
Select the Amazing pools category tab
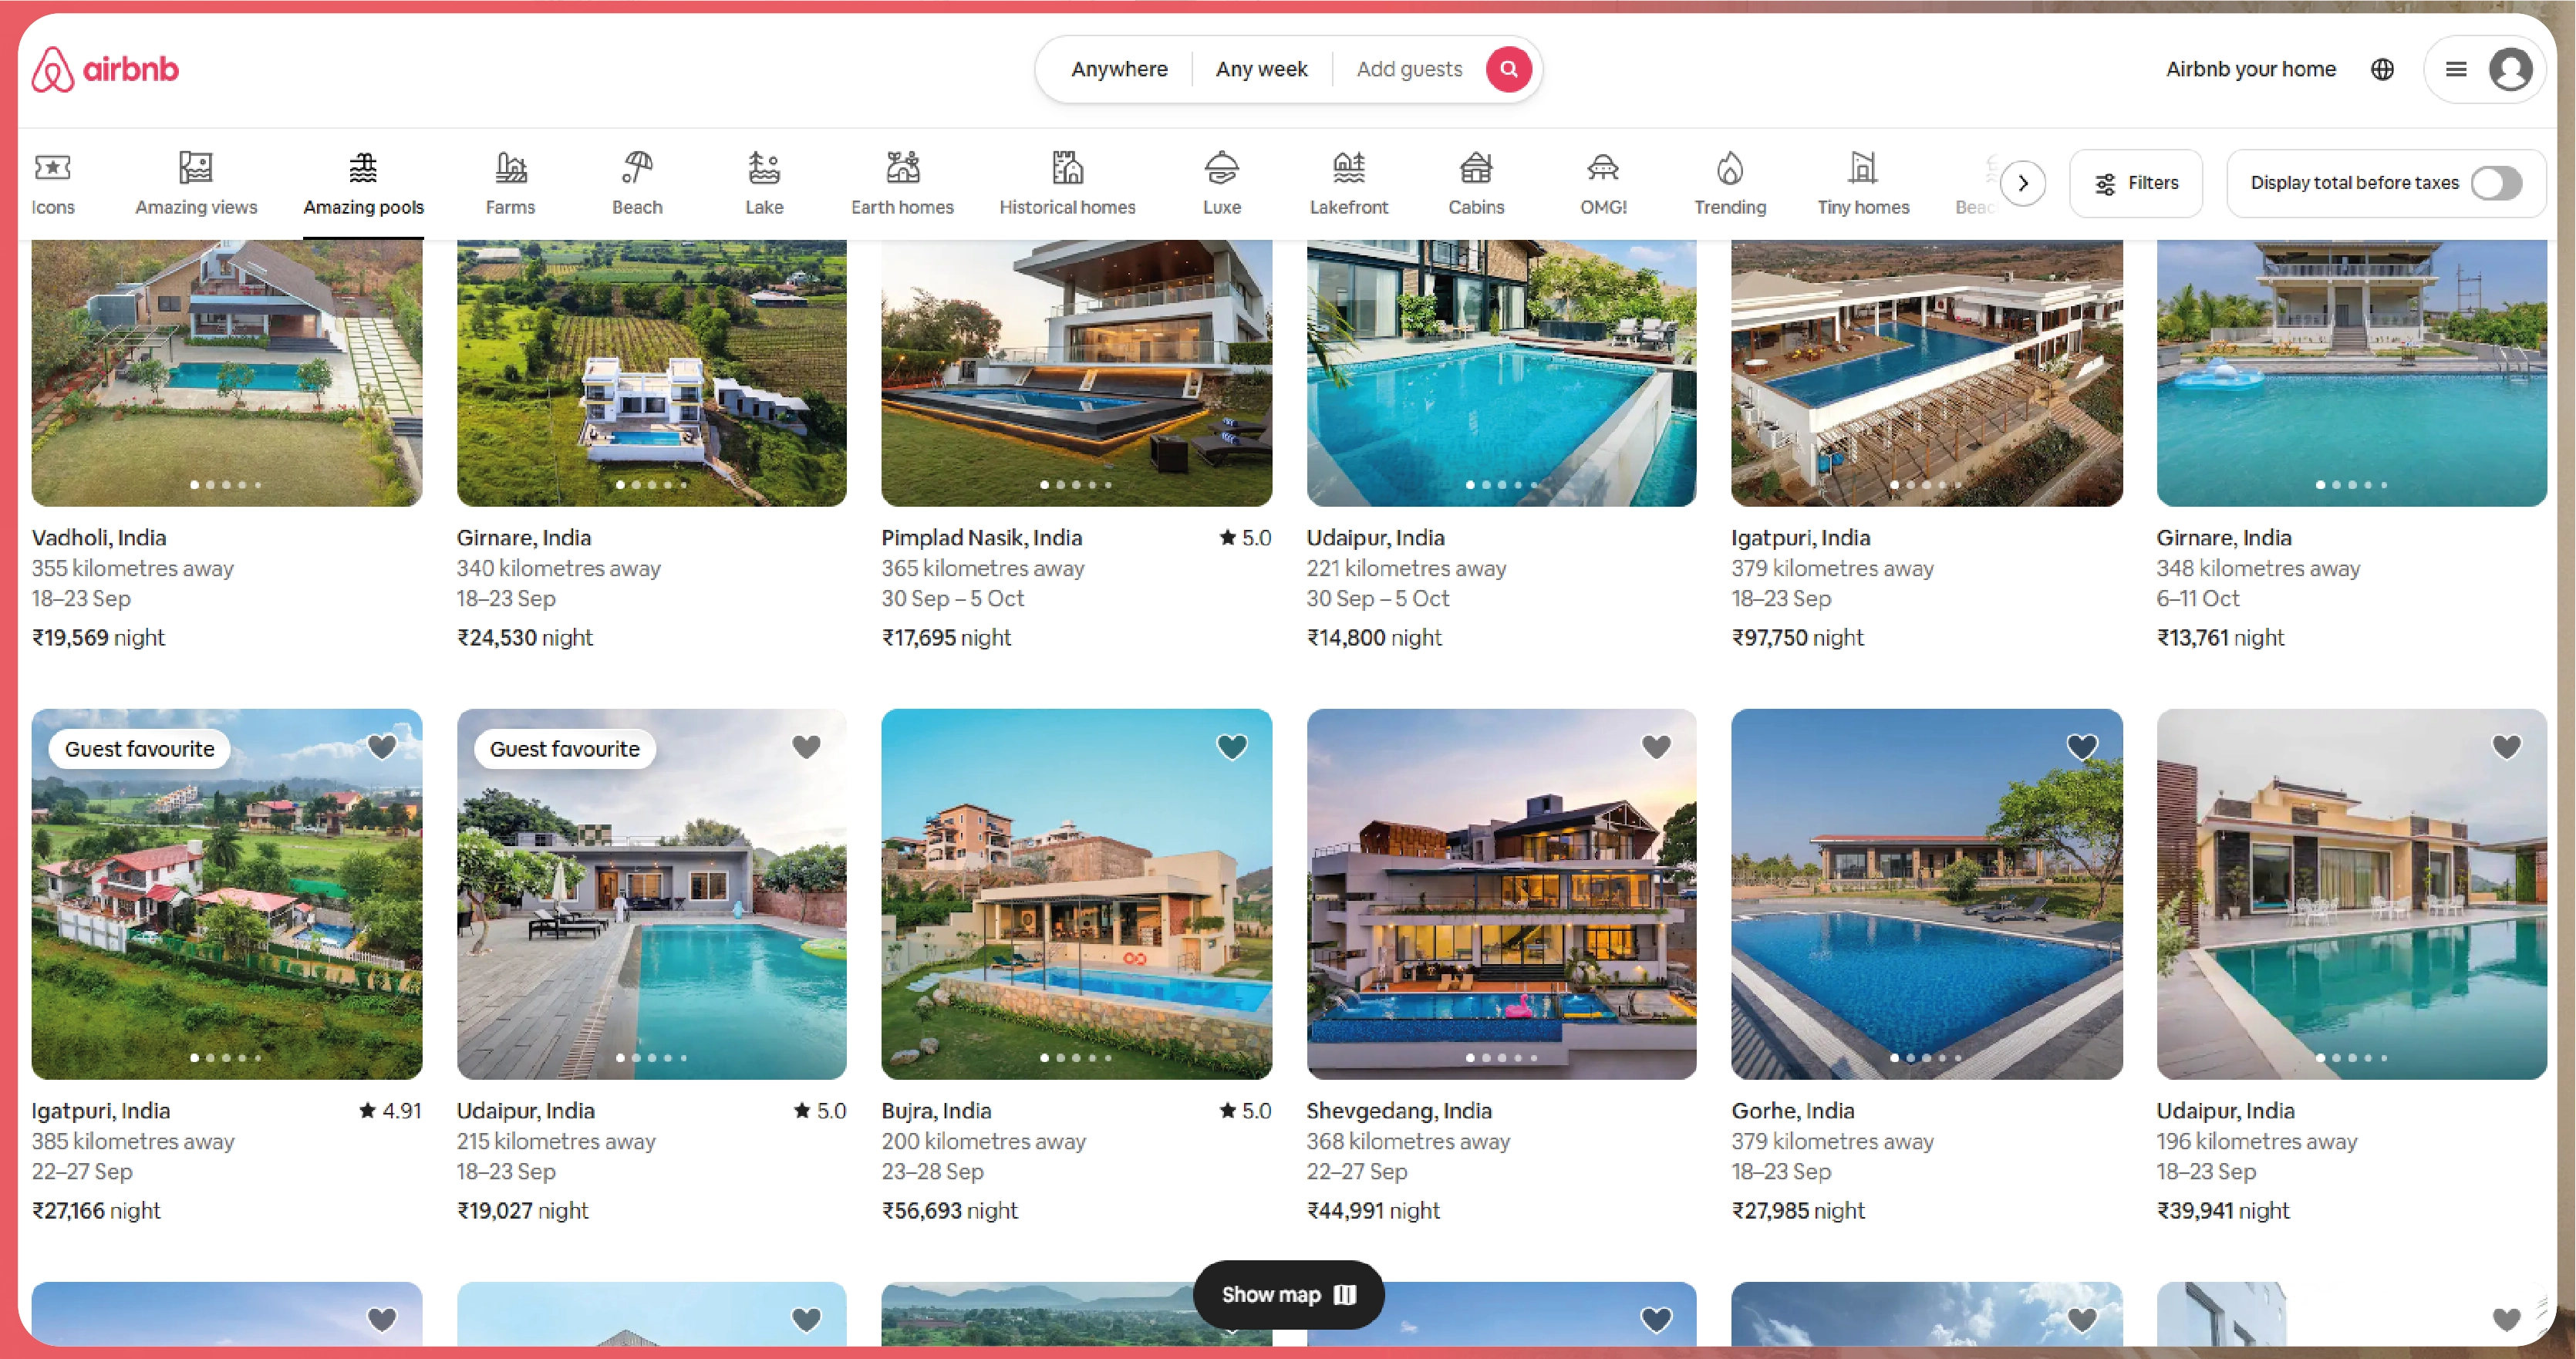pyautogui.click(x=363, y=184)
